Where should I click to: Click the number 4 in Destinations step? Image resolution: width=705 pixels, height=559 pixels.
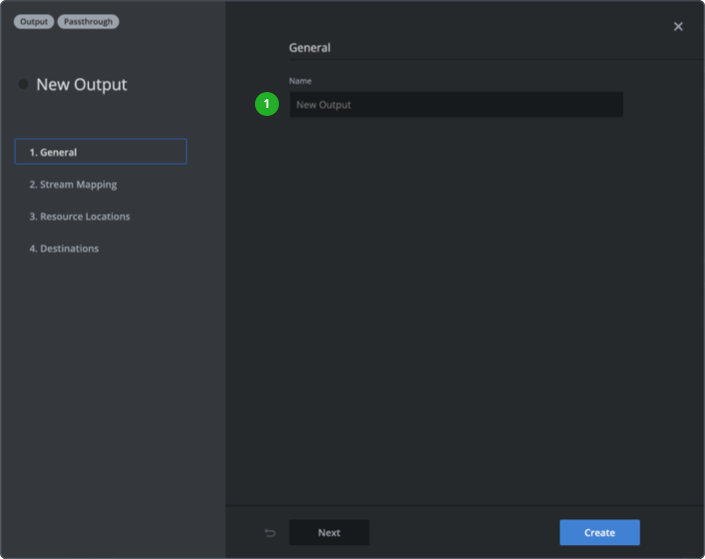(x=32, y=248)
